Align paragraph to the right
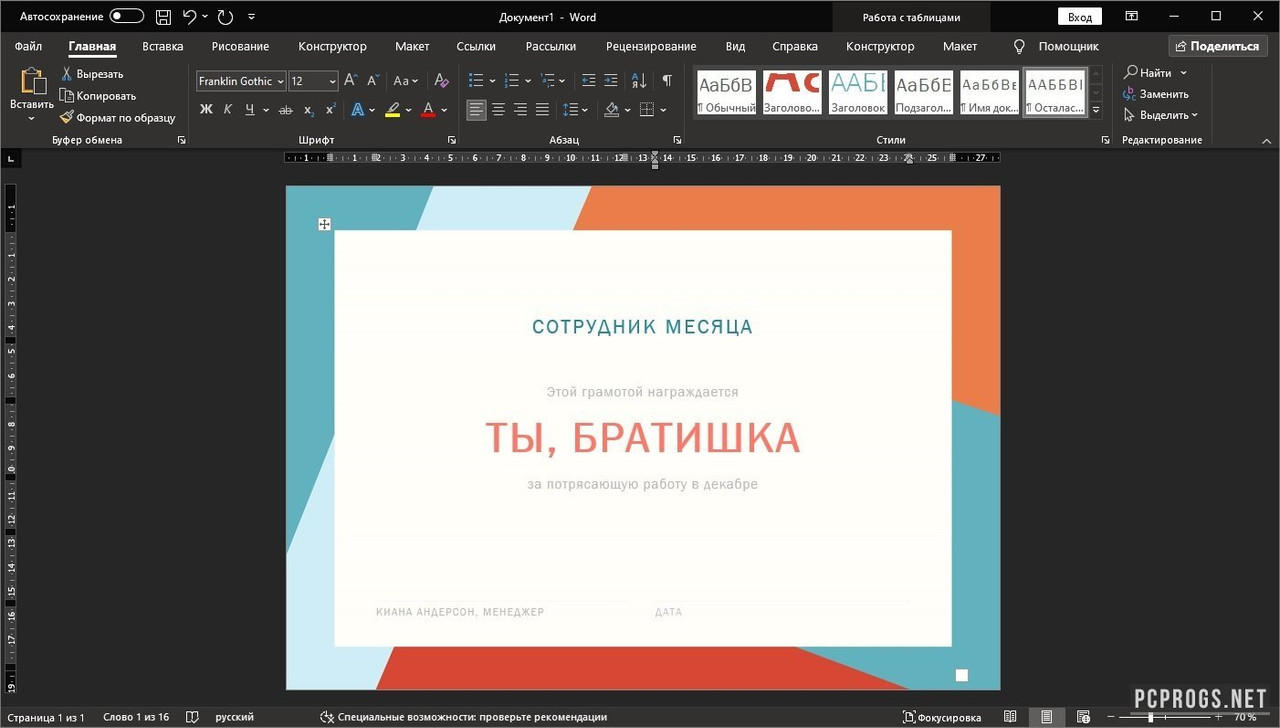This screenshot has width=1280, height=728. [520, 110]
